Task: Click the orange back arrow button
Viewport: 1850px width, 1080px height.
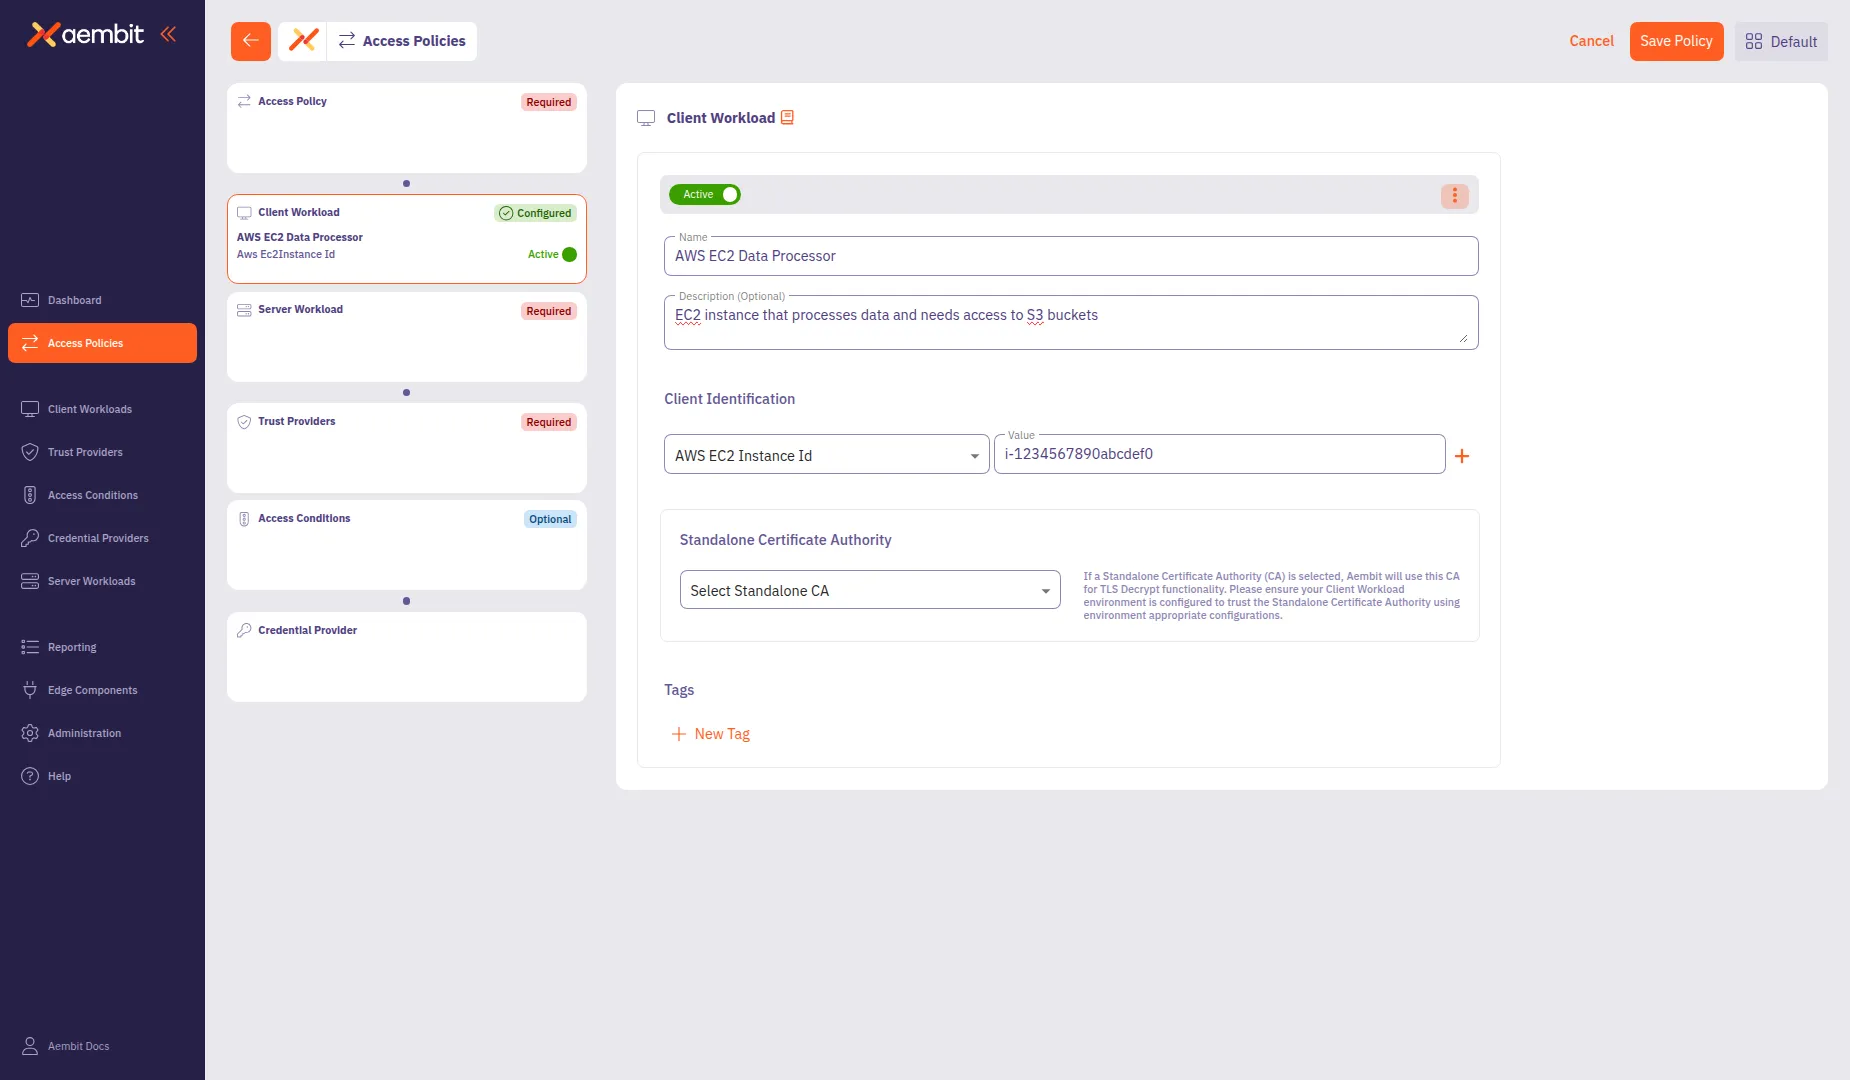Action: pos(250,41)
